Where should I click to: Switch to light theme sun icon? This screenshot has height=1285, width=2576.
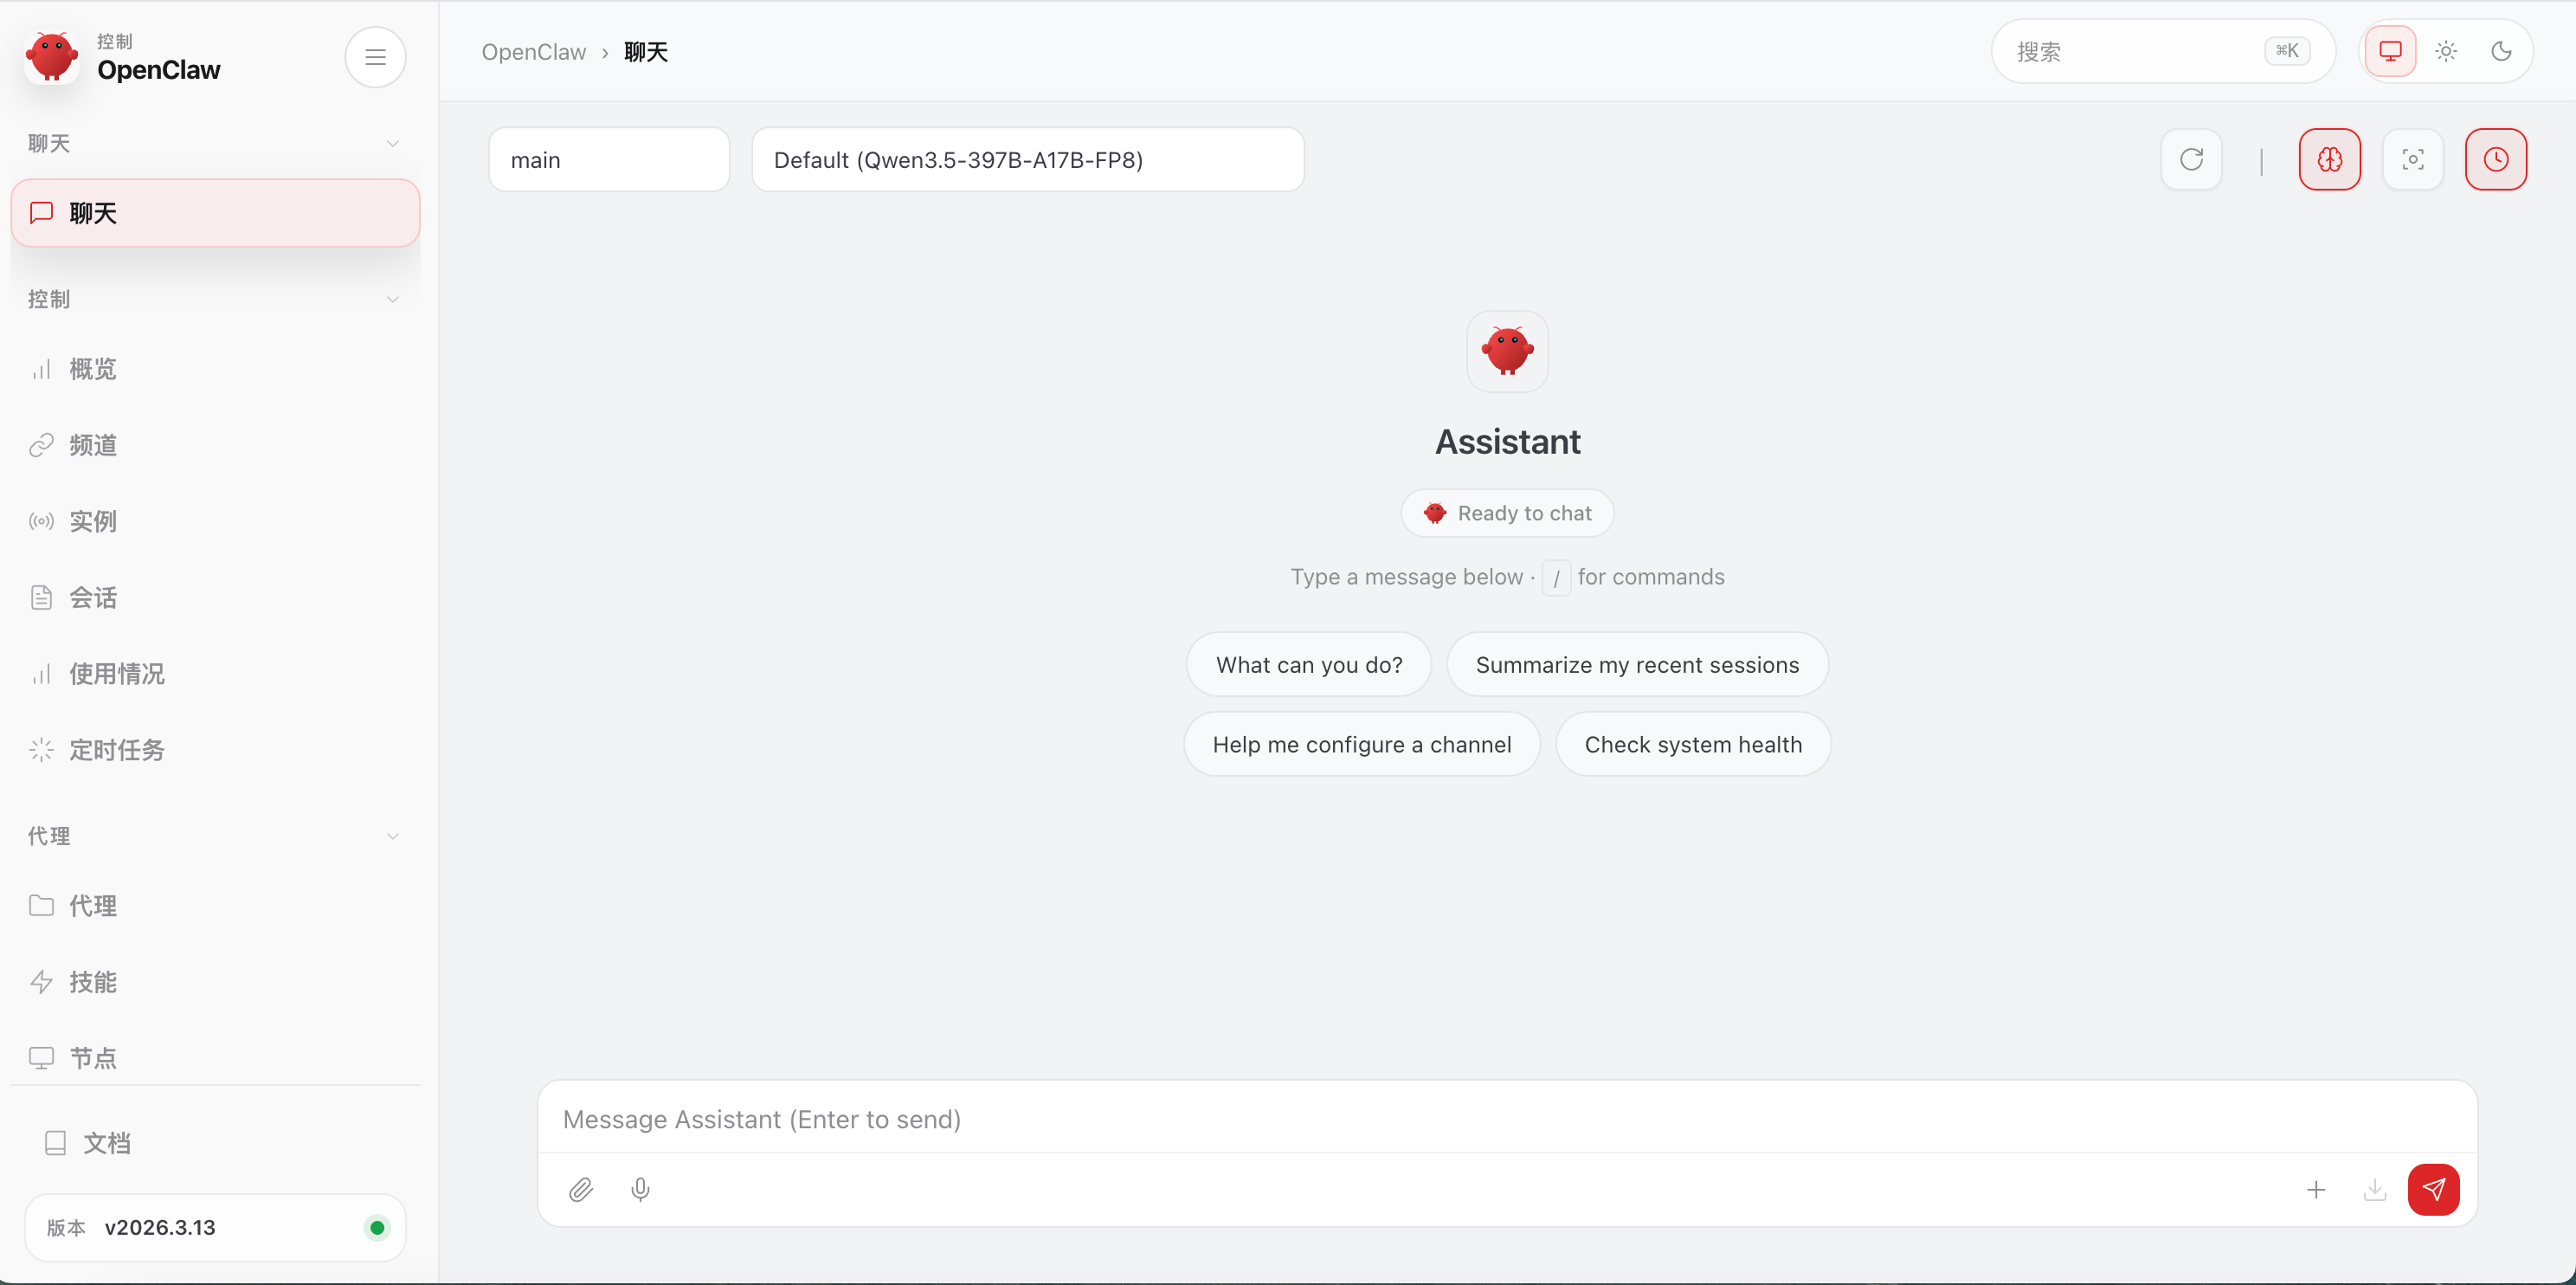tap(2445, 51)
